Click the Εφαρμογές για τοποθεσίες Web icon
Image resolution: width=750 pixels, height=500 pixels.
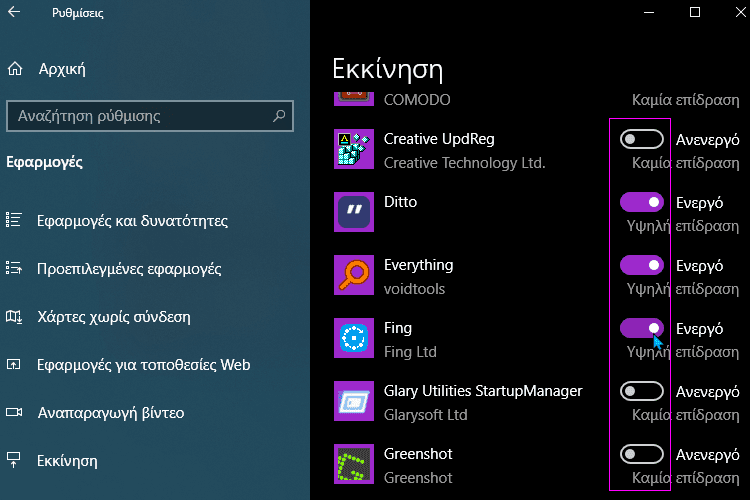point(13,365)
